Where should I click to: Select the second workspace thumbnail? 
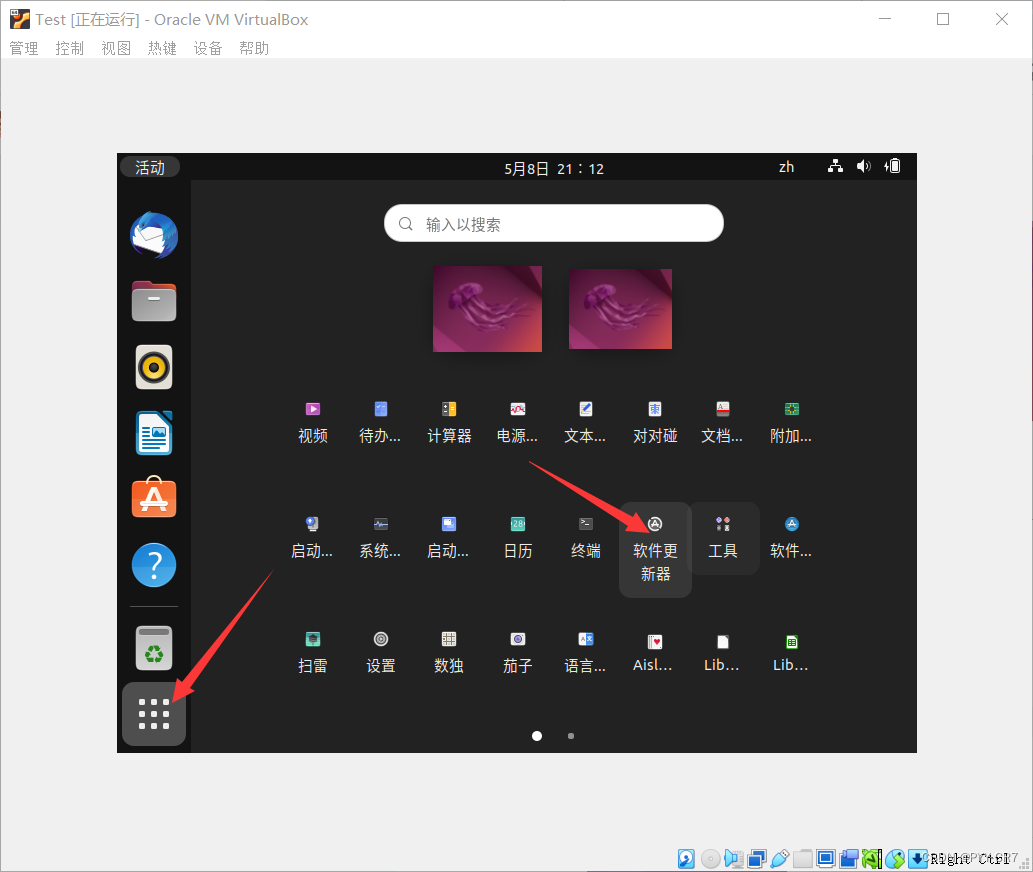point(621,309)
